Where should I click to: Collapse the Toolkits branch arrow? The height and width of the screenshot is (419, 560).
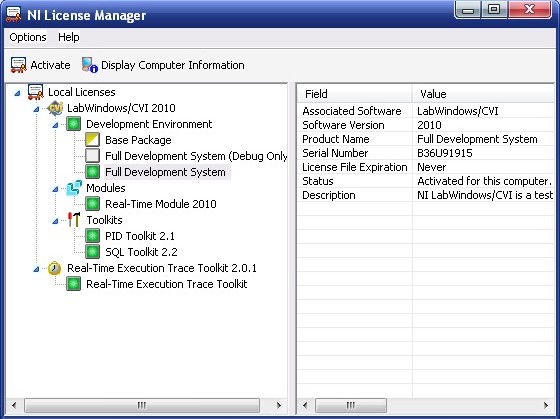pos(55,221)
